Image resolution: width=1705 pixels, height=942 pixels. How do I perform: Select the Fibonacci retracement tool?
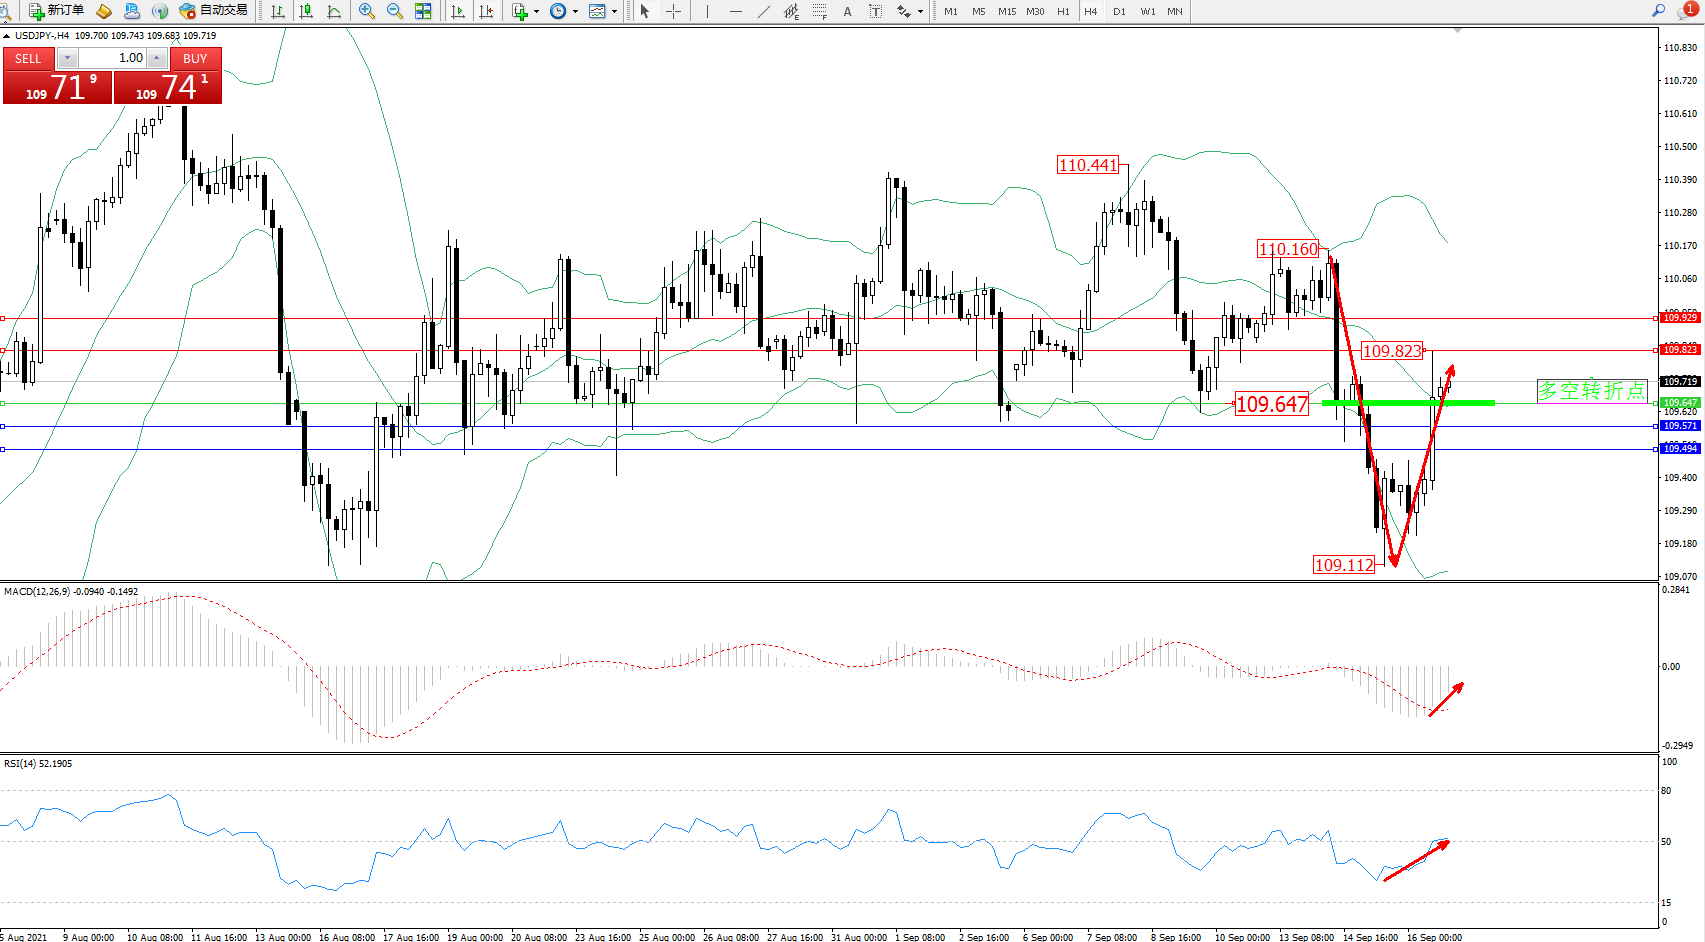point(819,11)
